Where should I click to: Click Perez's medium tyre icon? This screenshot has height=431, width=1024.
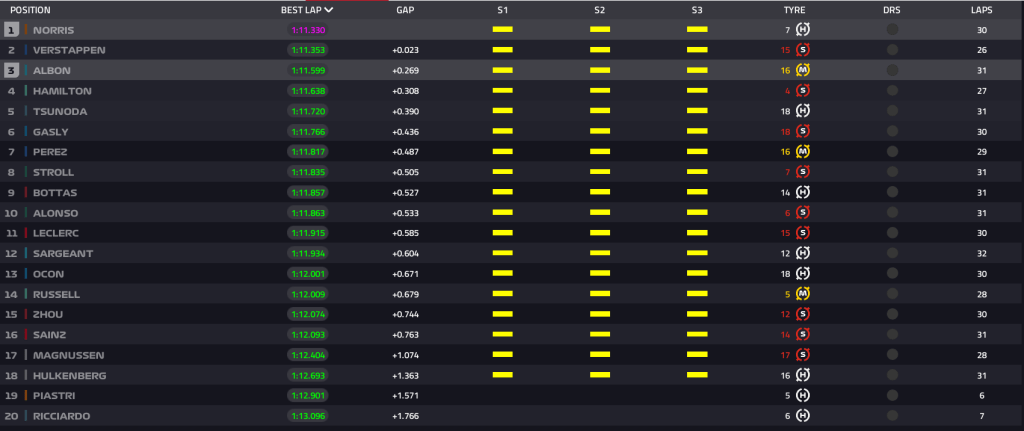803,152
